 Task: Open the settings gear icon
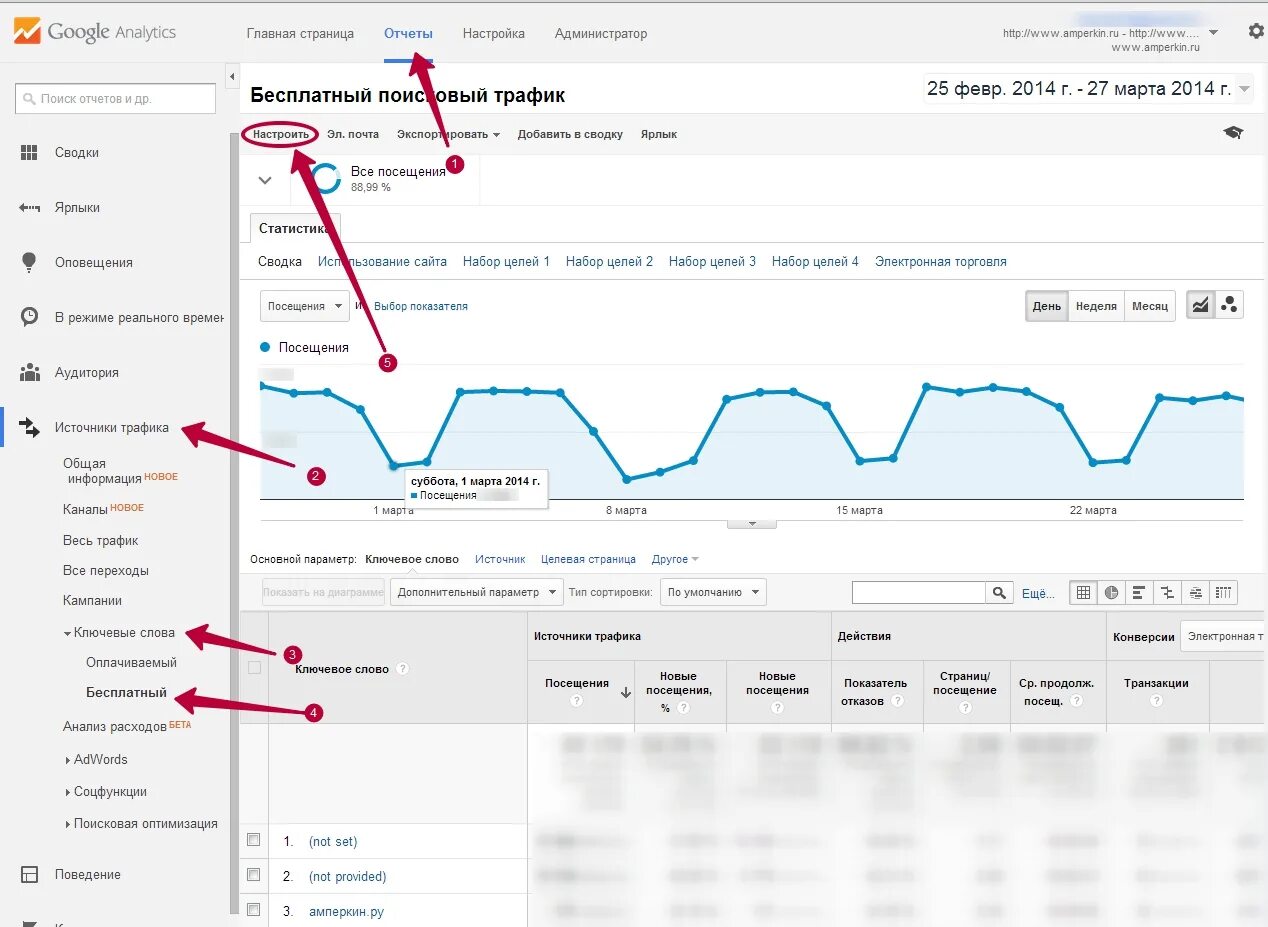coord(1256,31)
